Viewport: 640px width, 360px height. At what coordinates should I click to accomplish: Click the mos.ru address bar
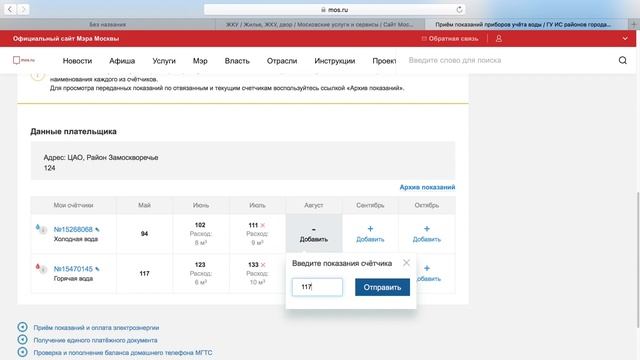pos(334,9)
